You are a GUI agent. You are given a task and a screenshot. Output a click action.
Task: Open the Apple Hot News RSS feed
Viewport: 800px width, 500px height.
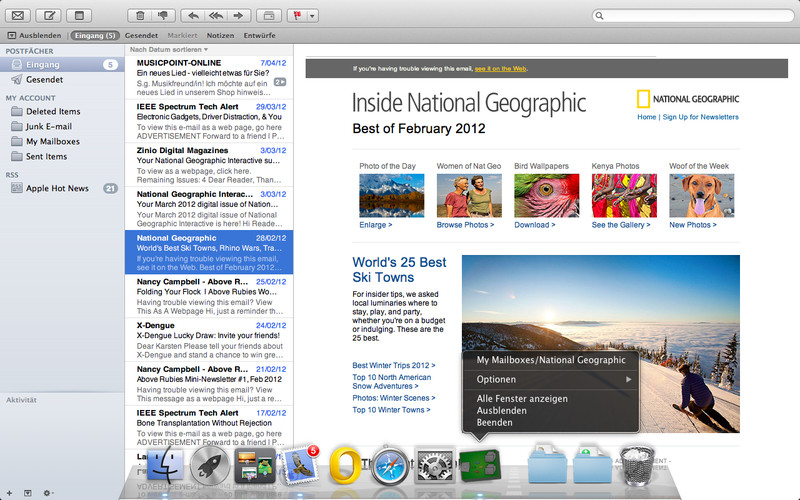tap(62, 188)
